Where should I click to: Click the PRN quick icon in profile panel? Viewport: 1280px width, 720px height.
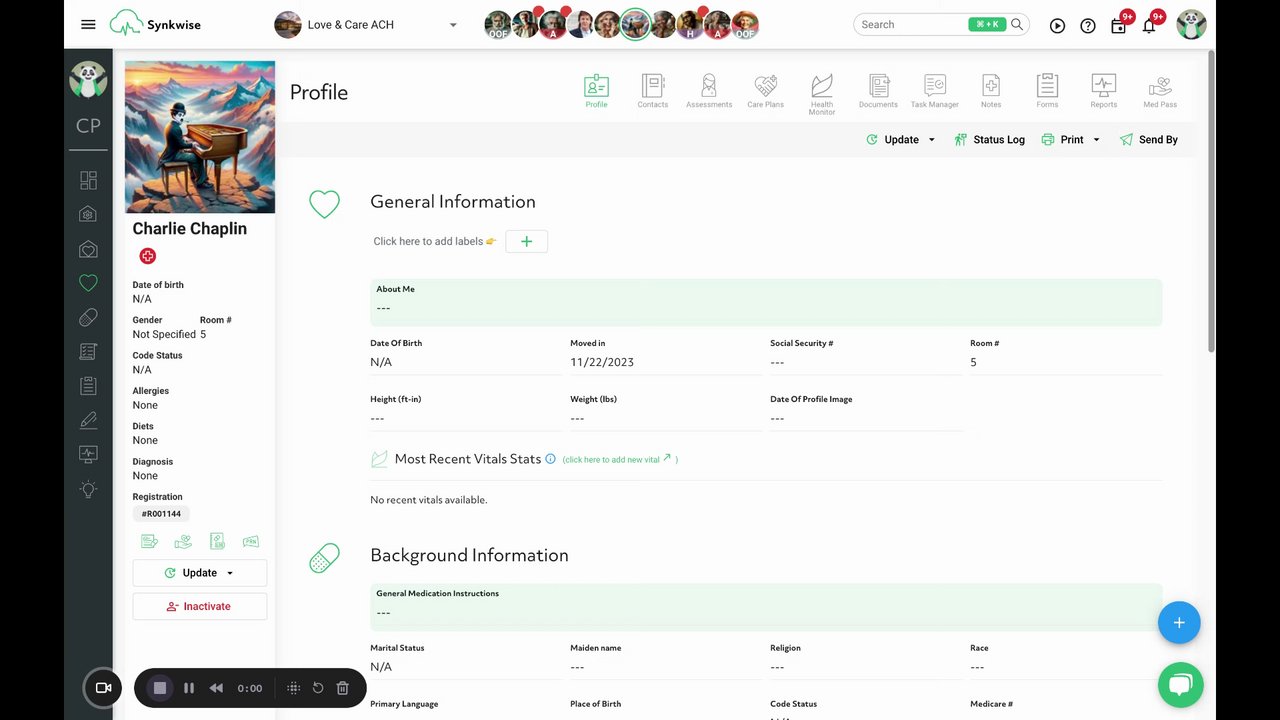(250, 541)
